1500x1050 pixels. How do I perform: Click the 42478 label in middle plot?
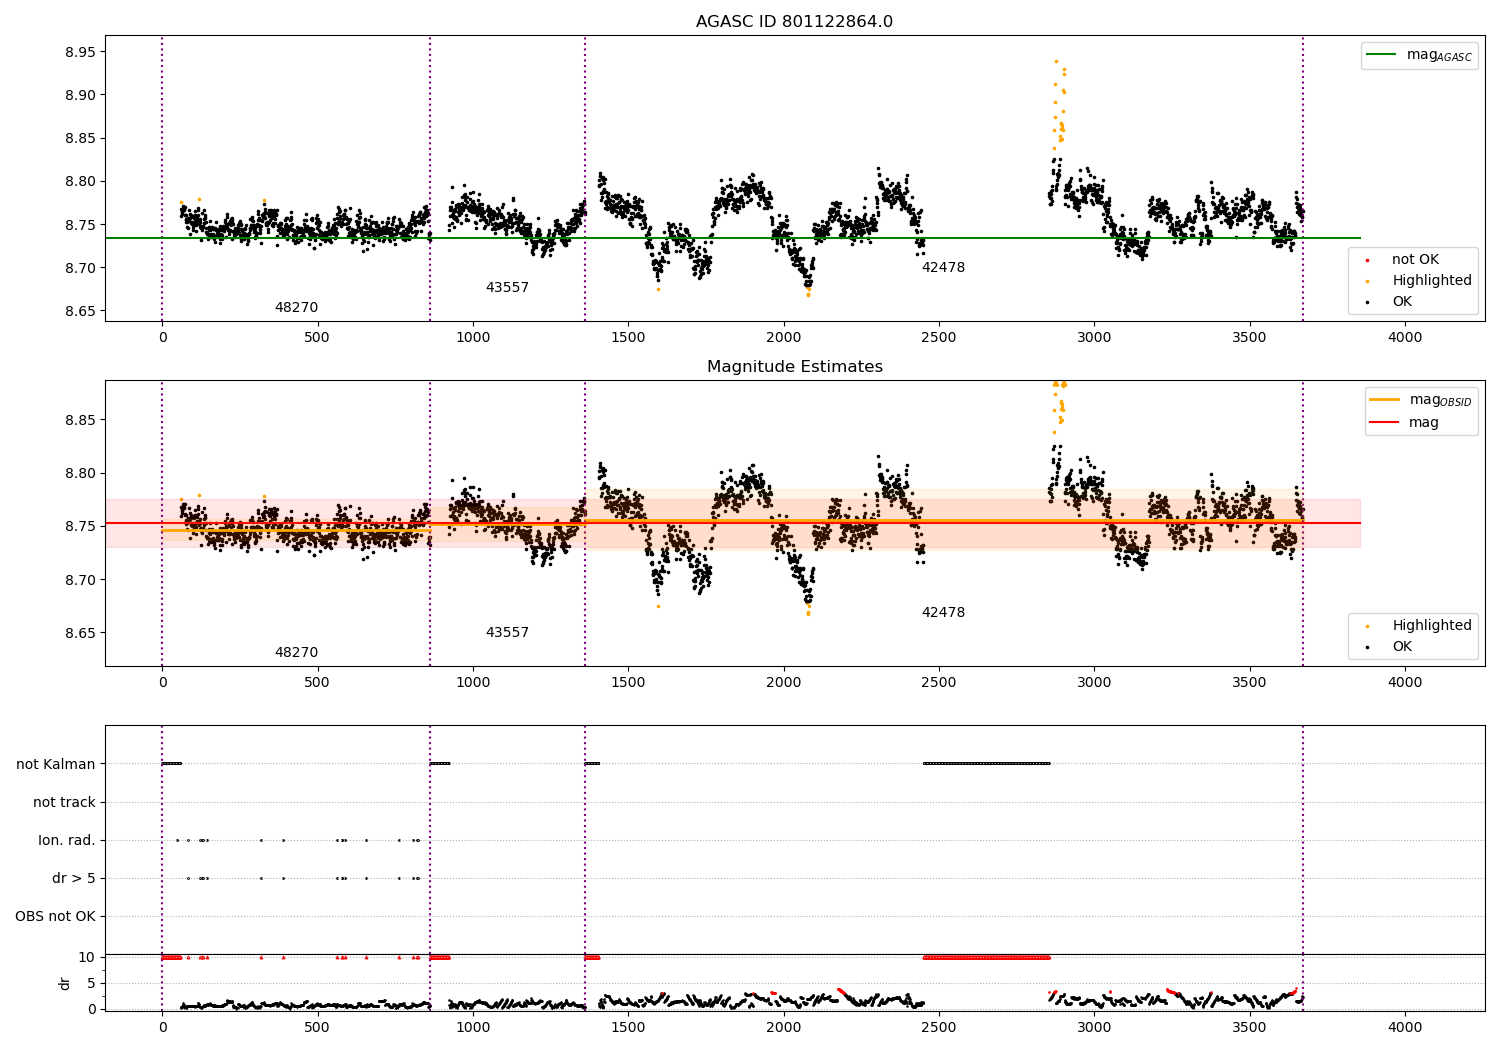point(943,613)
